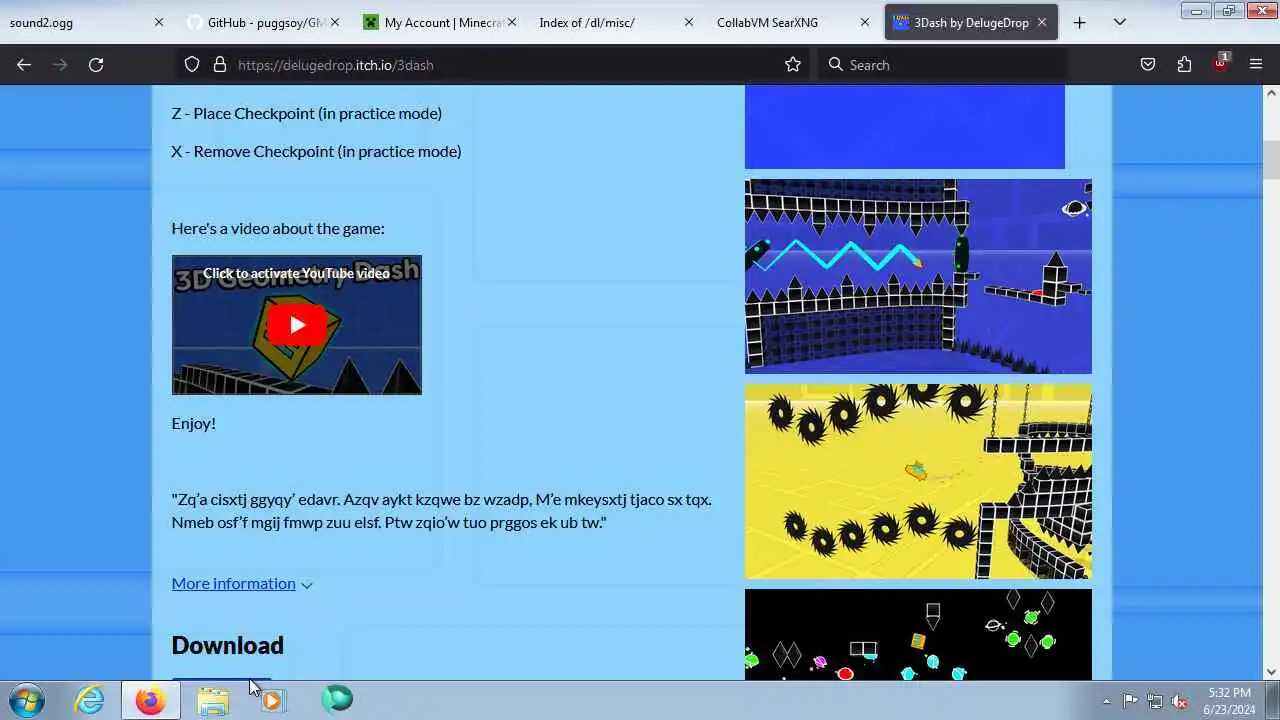Close the My Account Minecraft tab

511,22
